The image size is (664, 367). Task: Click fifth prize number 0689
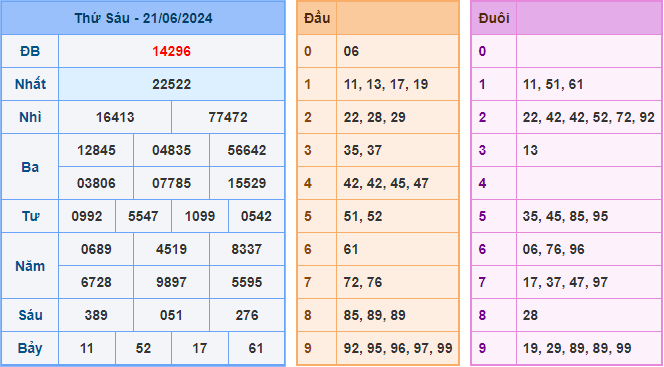click(96, 249)
